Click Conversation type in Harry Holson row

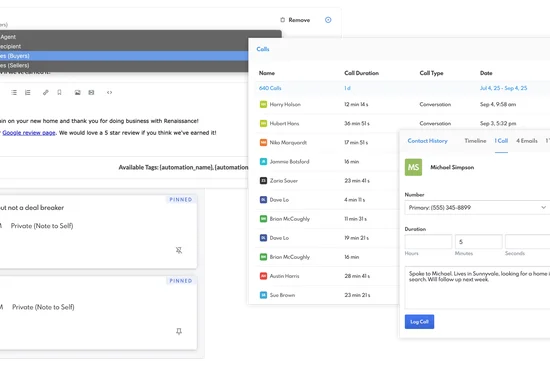[435, 105]
